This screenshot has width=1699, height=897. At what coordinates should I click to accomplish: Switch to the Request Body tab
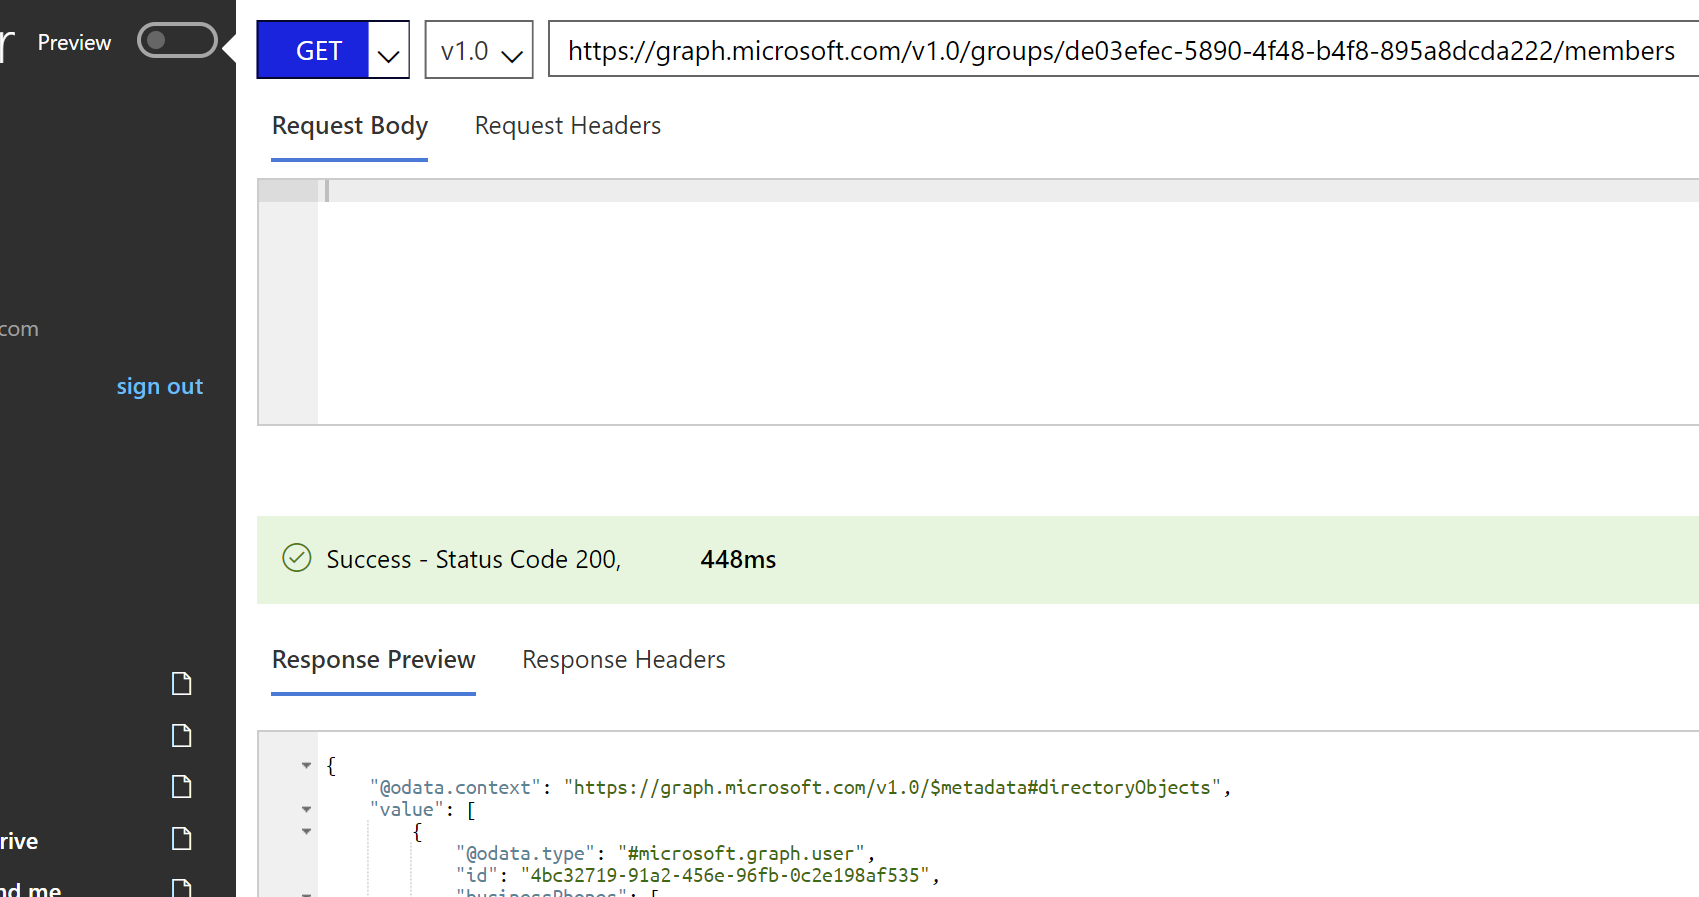[350, 126]
